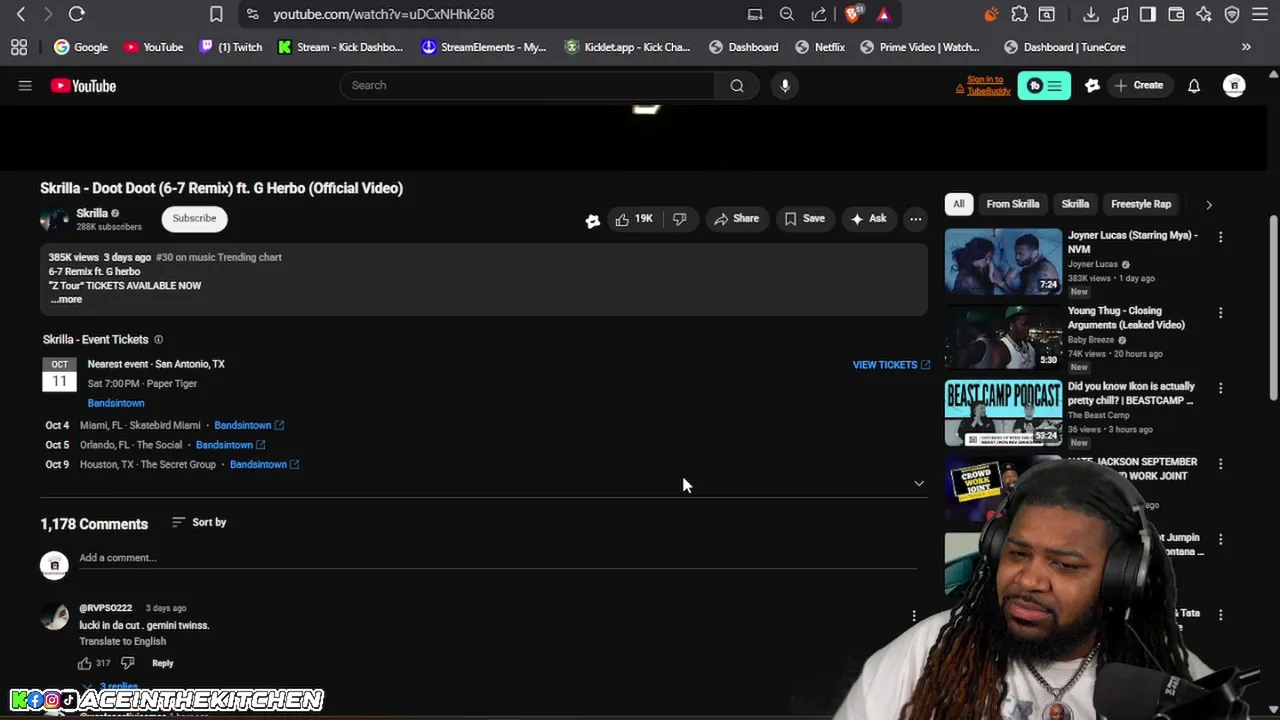Open the Twitch bookmark
The height and width of the screenshot is (720, 1280).
pos(231,47)
